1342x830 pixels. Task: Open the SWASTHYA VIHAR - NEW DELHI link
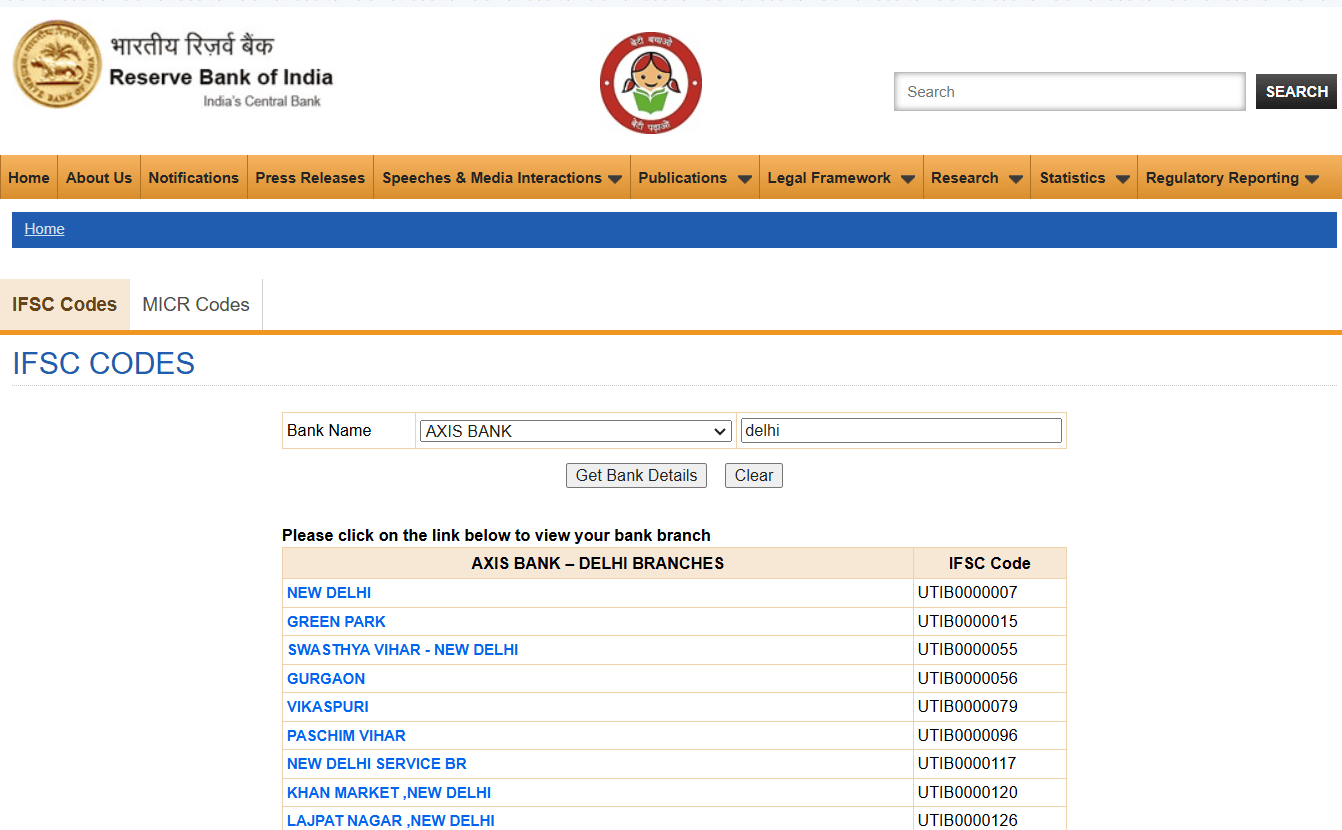[403, 649]
